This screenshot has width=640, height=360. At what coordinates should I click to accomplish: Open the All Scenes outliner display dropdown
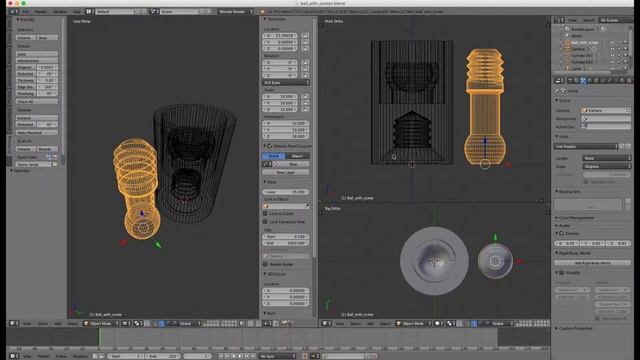[615, 20]
